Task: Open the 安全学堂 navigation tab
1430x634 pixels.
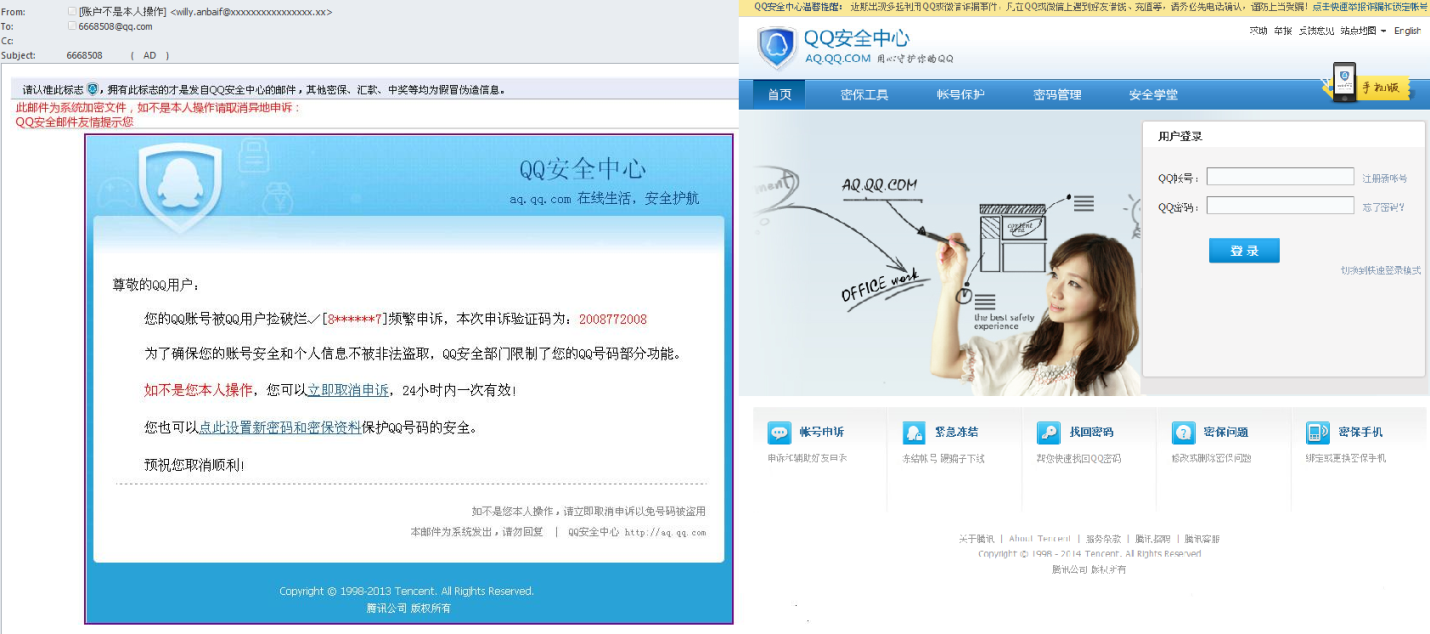Action: pyautogui.click(x=1153, y=95)
